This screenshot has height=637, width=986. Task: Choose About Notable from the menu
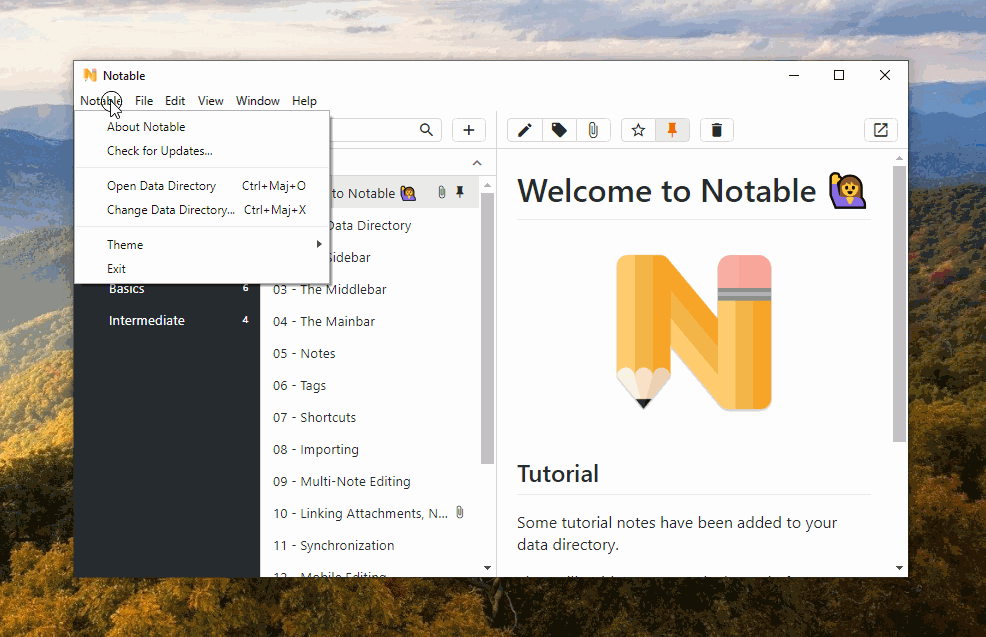coord(202,127)
